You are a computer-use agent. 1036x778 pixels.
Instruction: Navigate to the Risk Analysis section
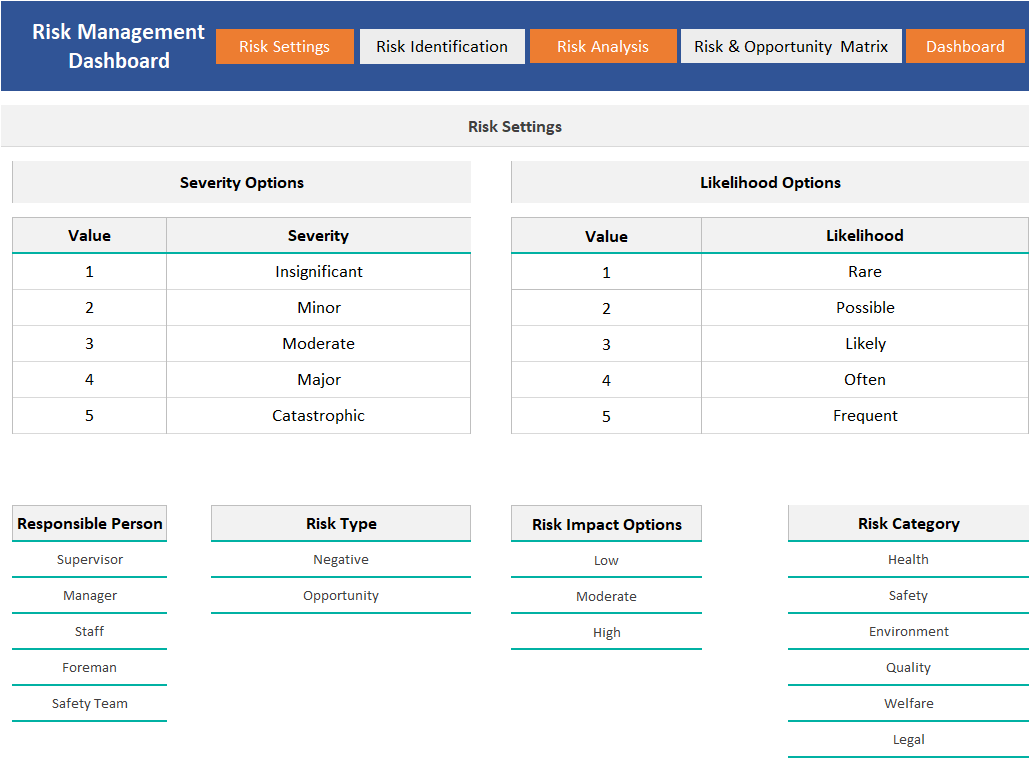click(603, 46)
